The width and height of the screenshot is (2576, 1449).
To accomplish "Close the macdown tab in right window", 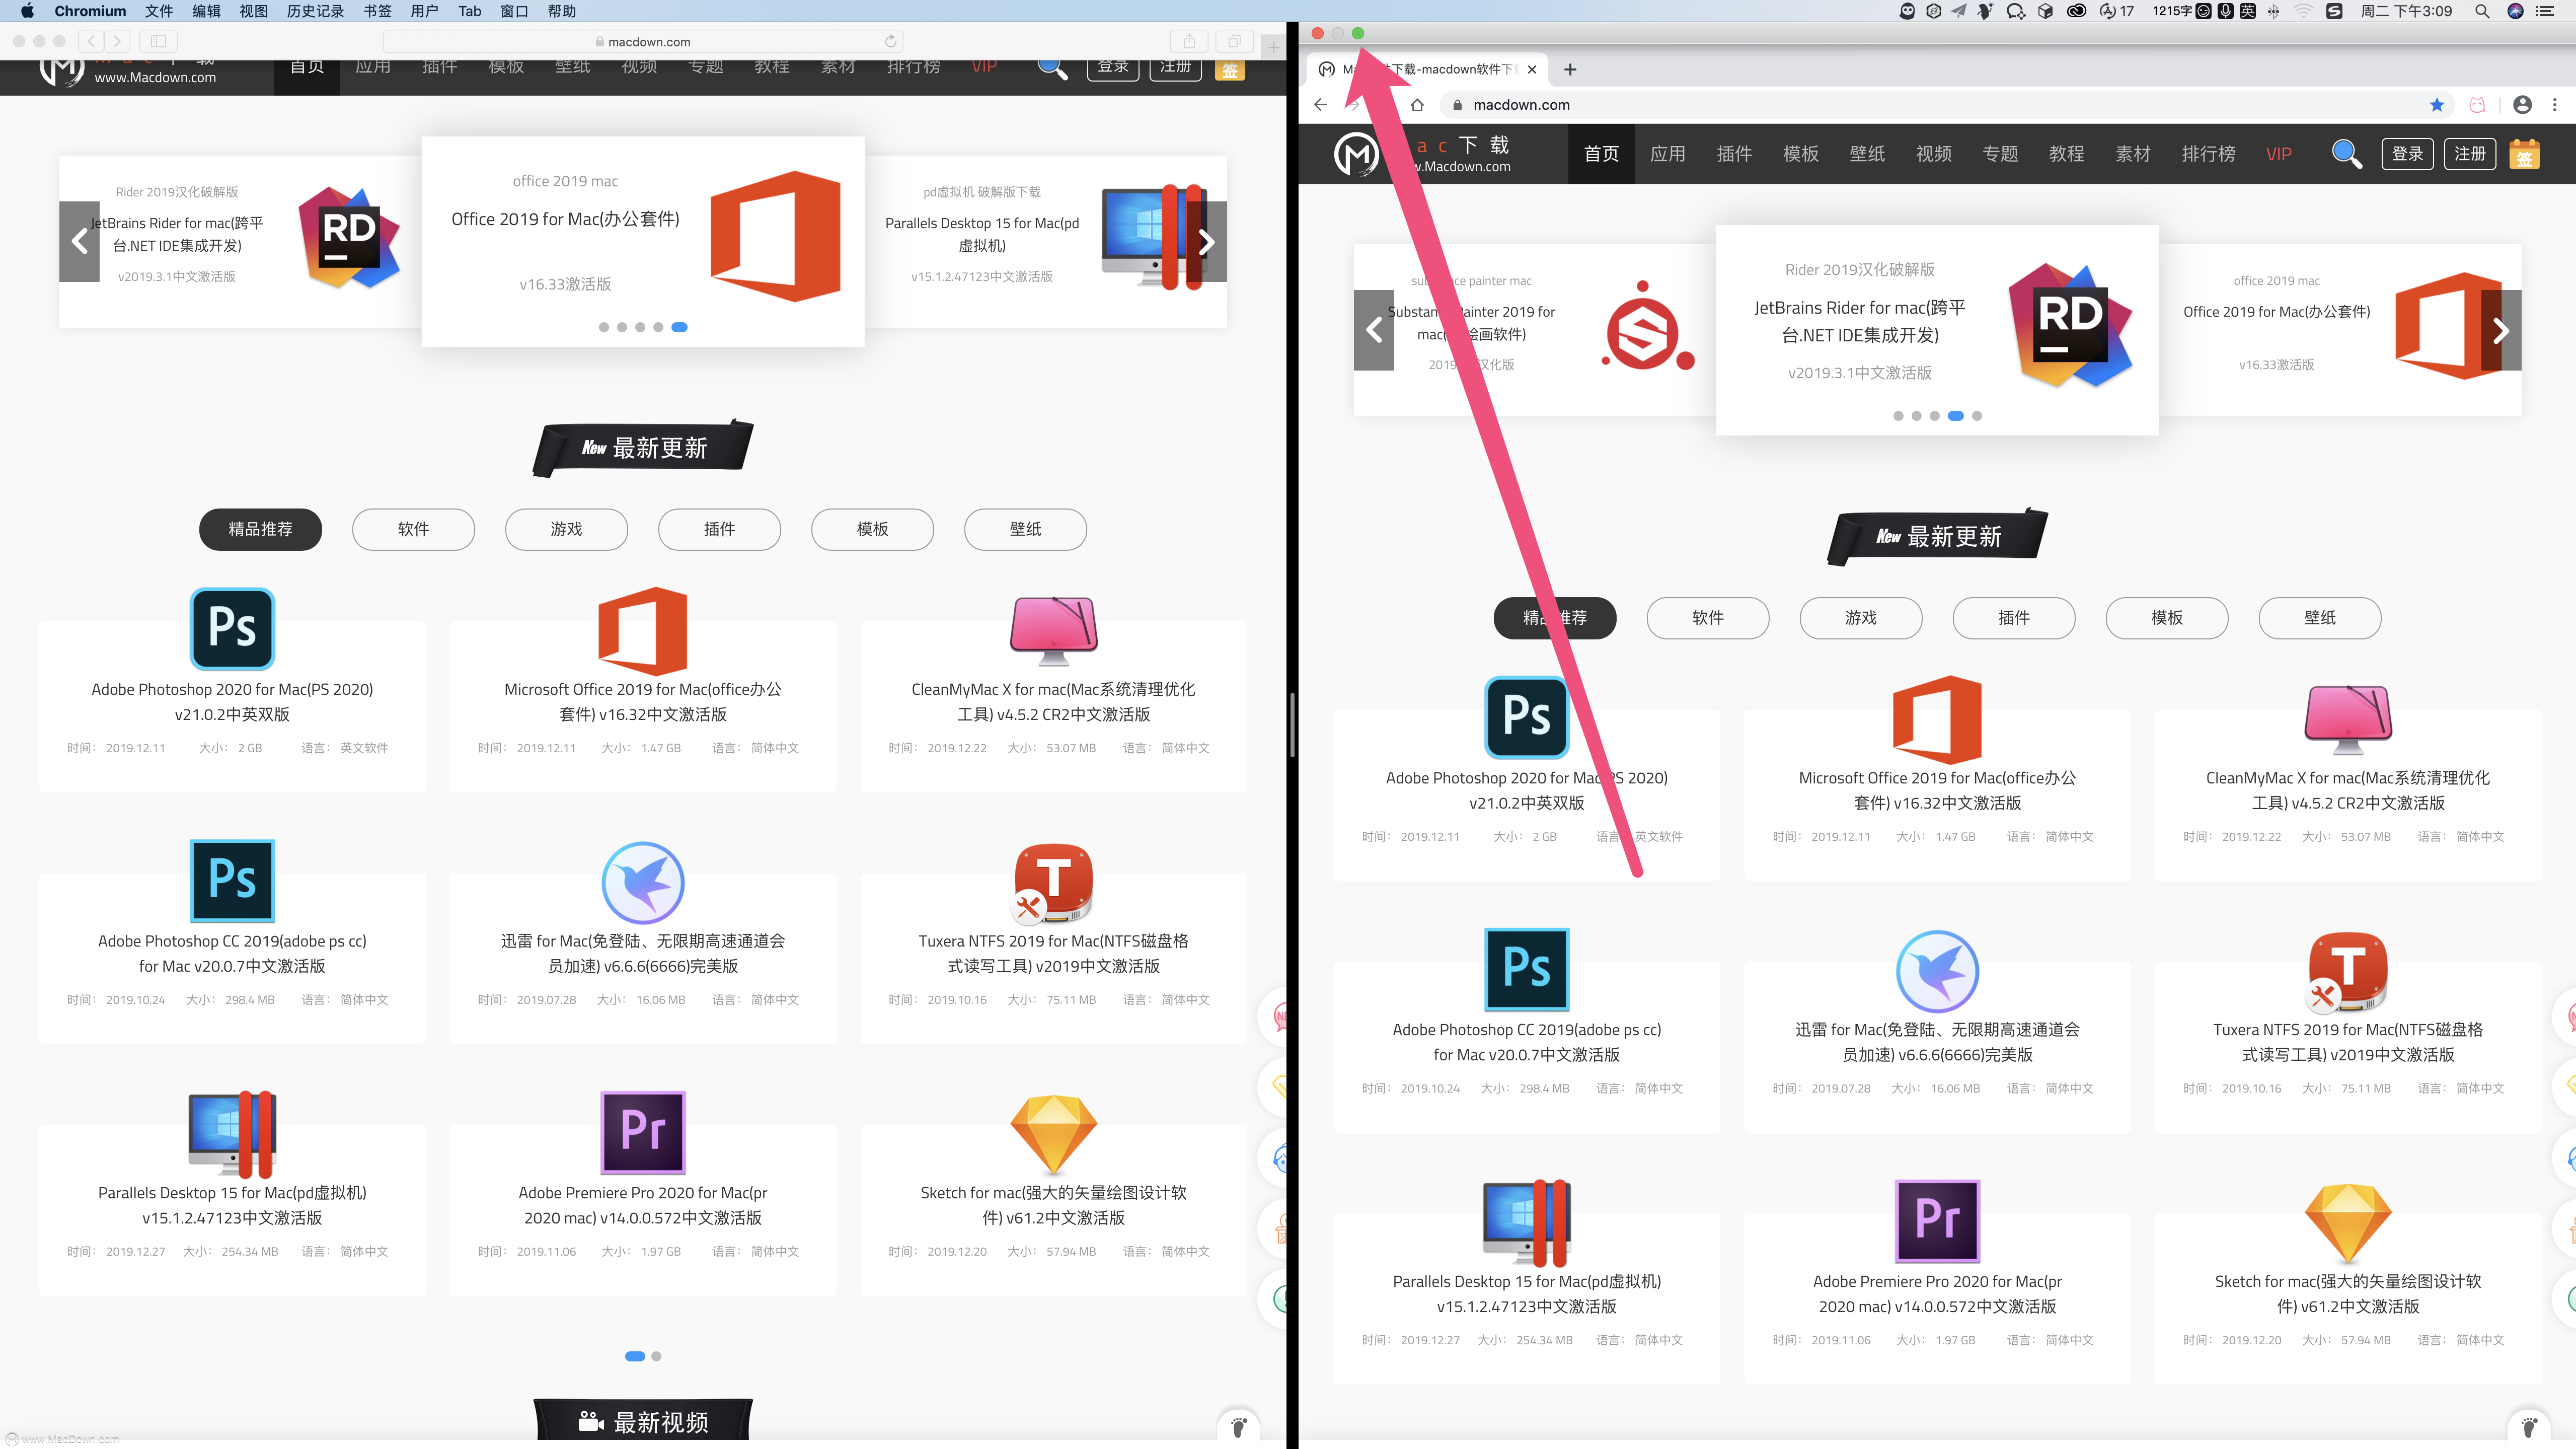I will tap(1531, 69).
